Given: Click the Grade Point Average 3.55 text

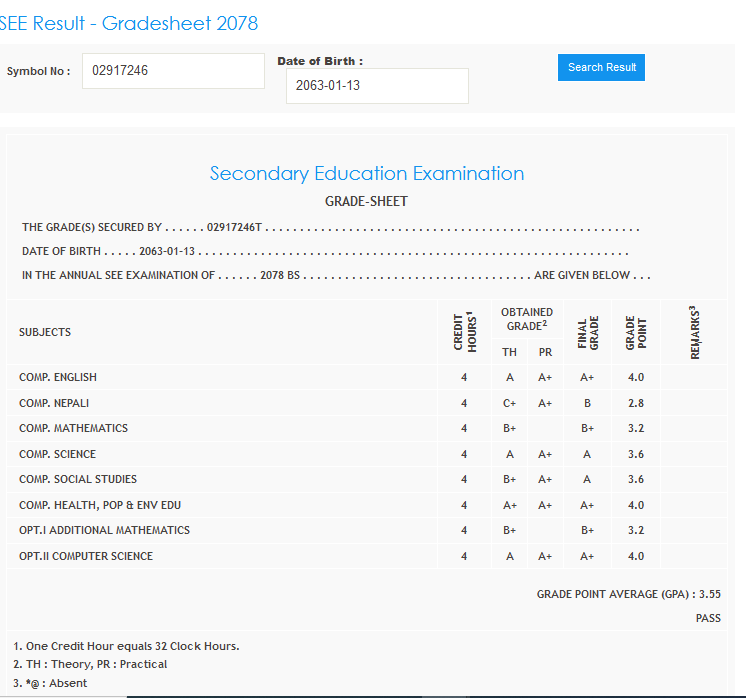Looking at the screenshot, I should click(x=628, y=594).
